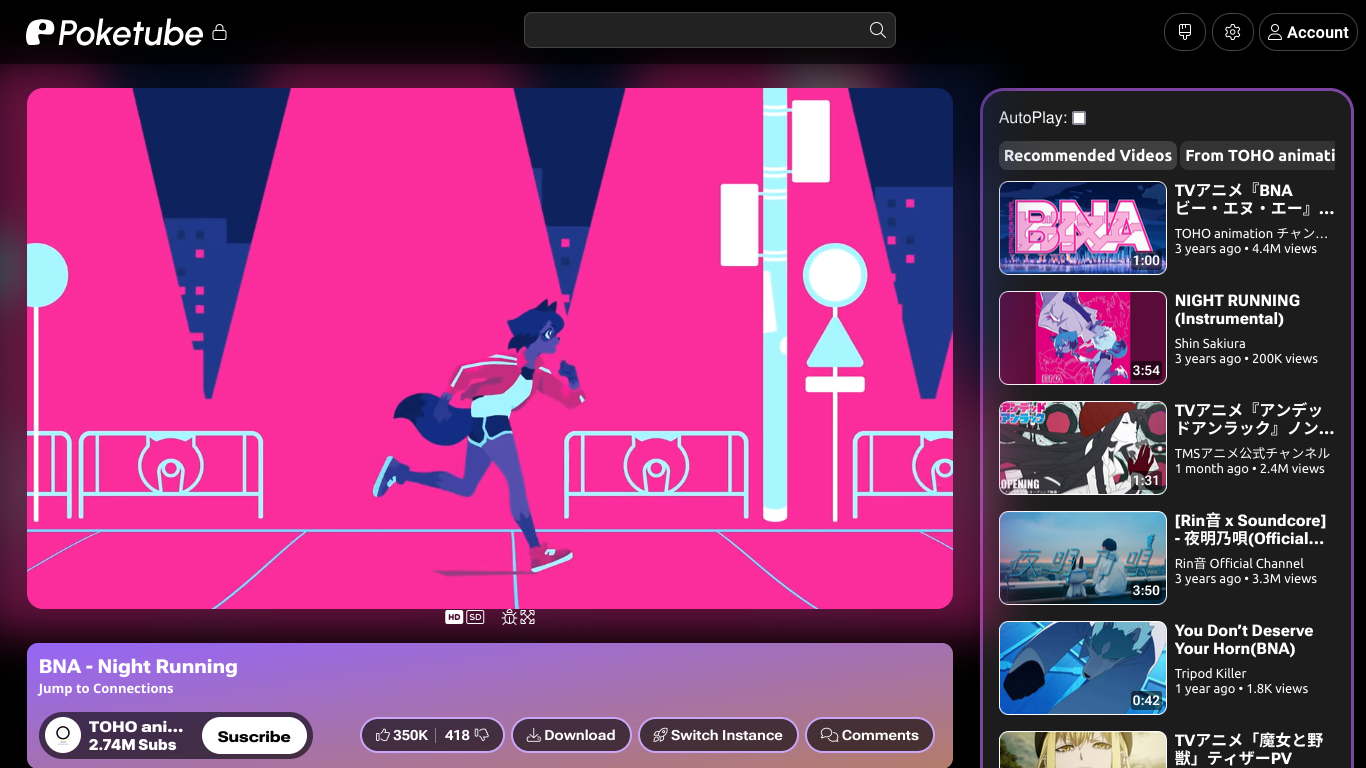Click the Subscribe button
This screenshot has width=1366, height=768.
pos(254,736)
